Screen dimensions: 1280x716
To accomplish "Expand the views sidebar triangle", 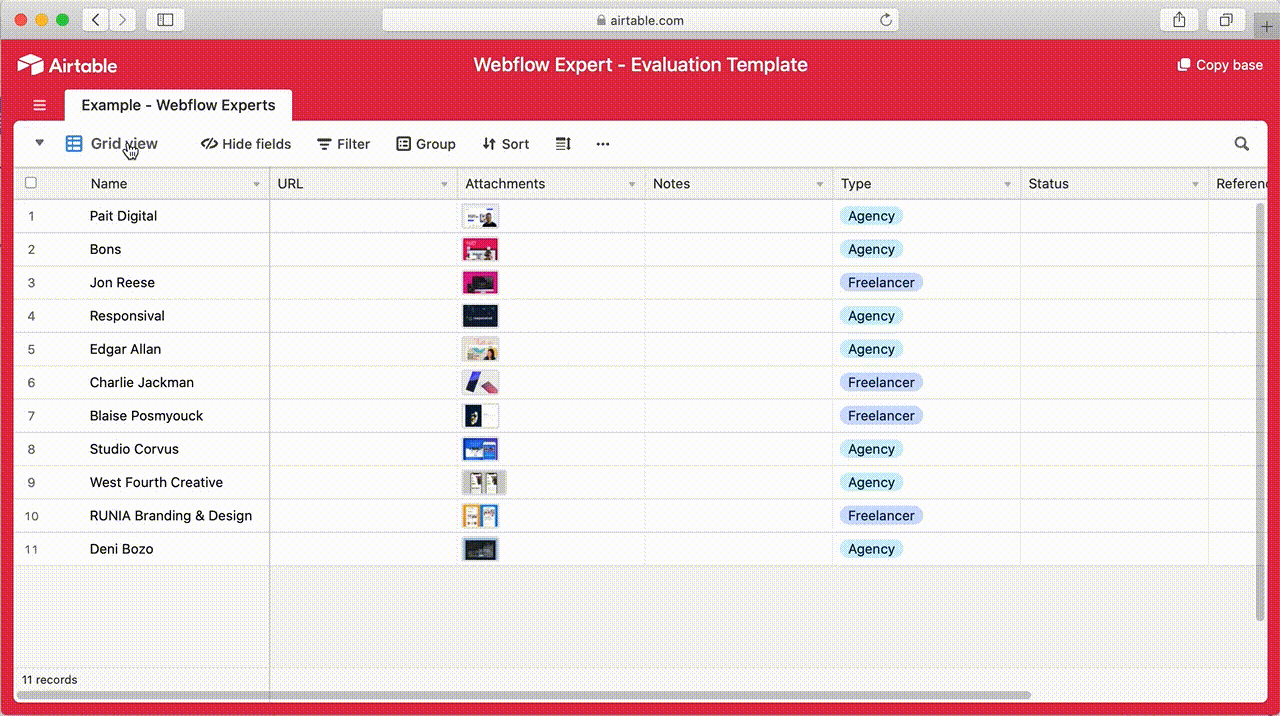I will click(40, 143).
